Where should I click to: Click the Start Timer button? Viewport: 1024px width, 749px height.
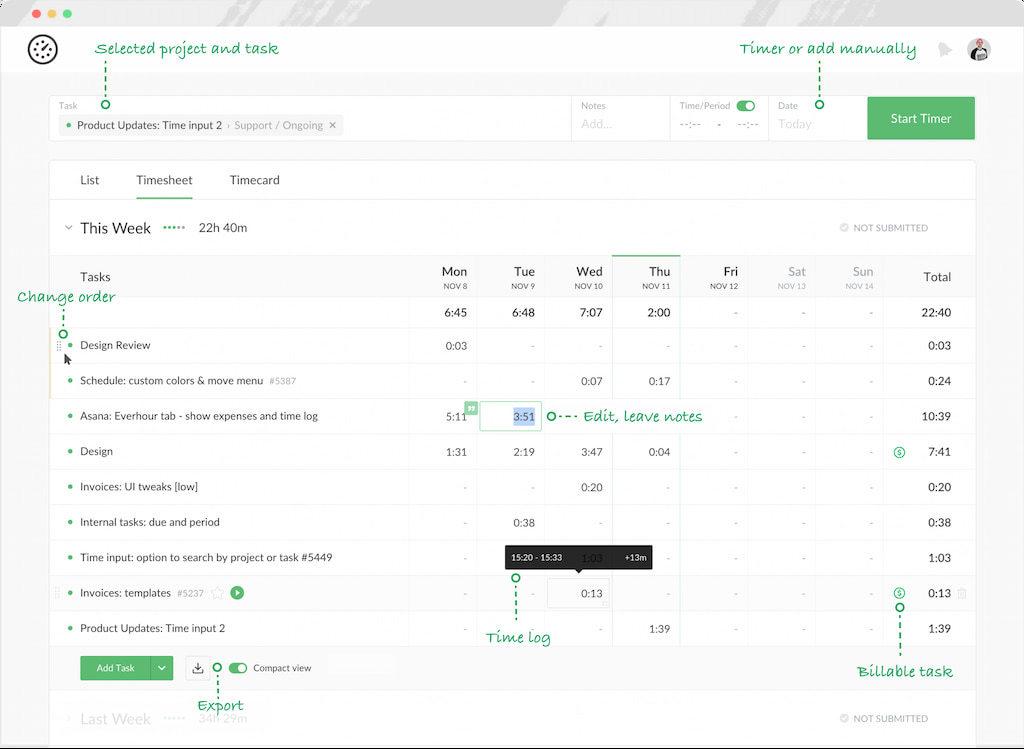(920, 117)
